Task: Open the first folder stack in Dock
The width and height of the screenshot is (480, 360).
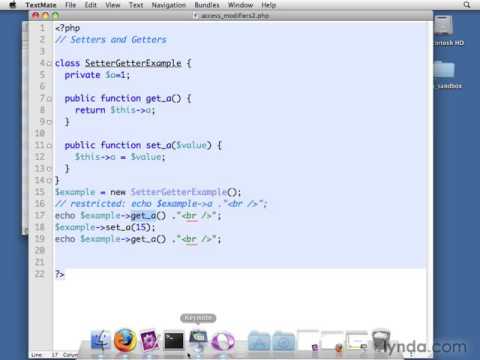Action: pyautogui.click(x=259, y=341)
